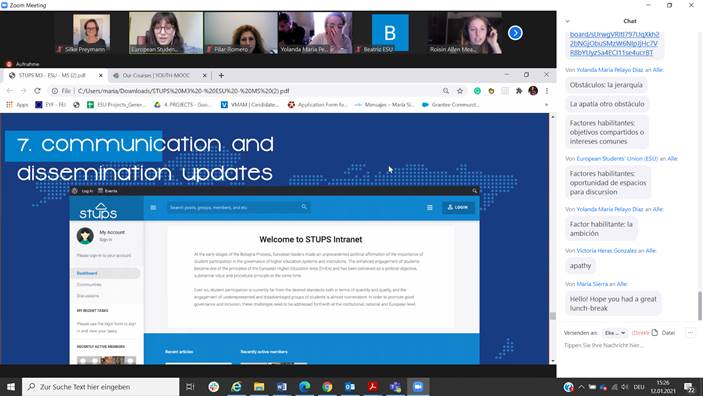This screenshot has width=703, height=396.
Task: Open Apps bookmark shortcut
Action: (17, 104)
